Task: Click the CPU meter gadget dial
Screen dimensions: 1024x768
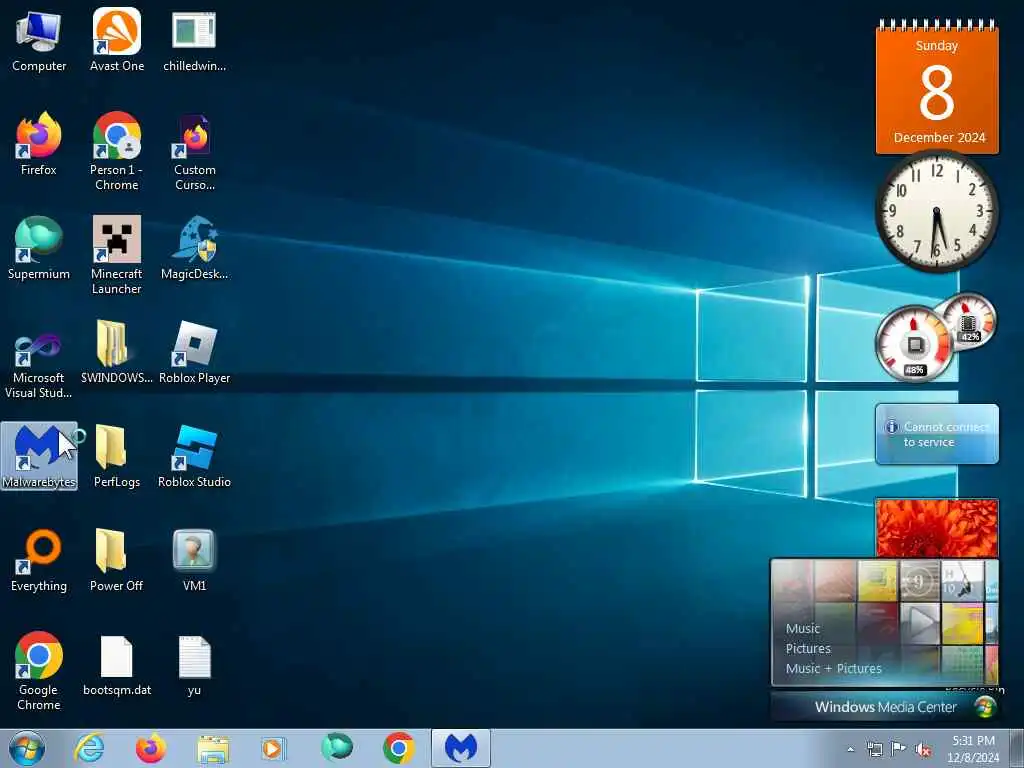Action: point(914,344)
